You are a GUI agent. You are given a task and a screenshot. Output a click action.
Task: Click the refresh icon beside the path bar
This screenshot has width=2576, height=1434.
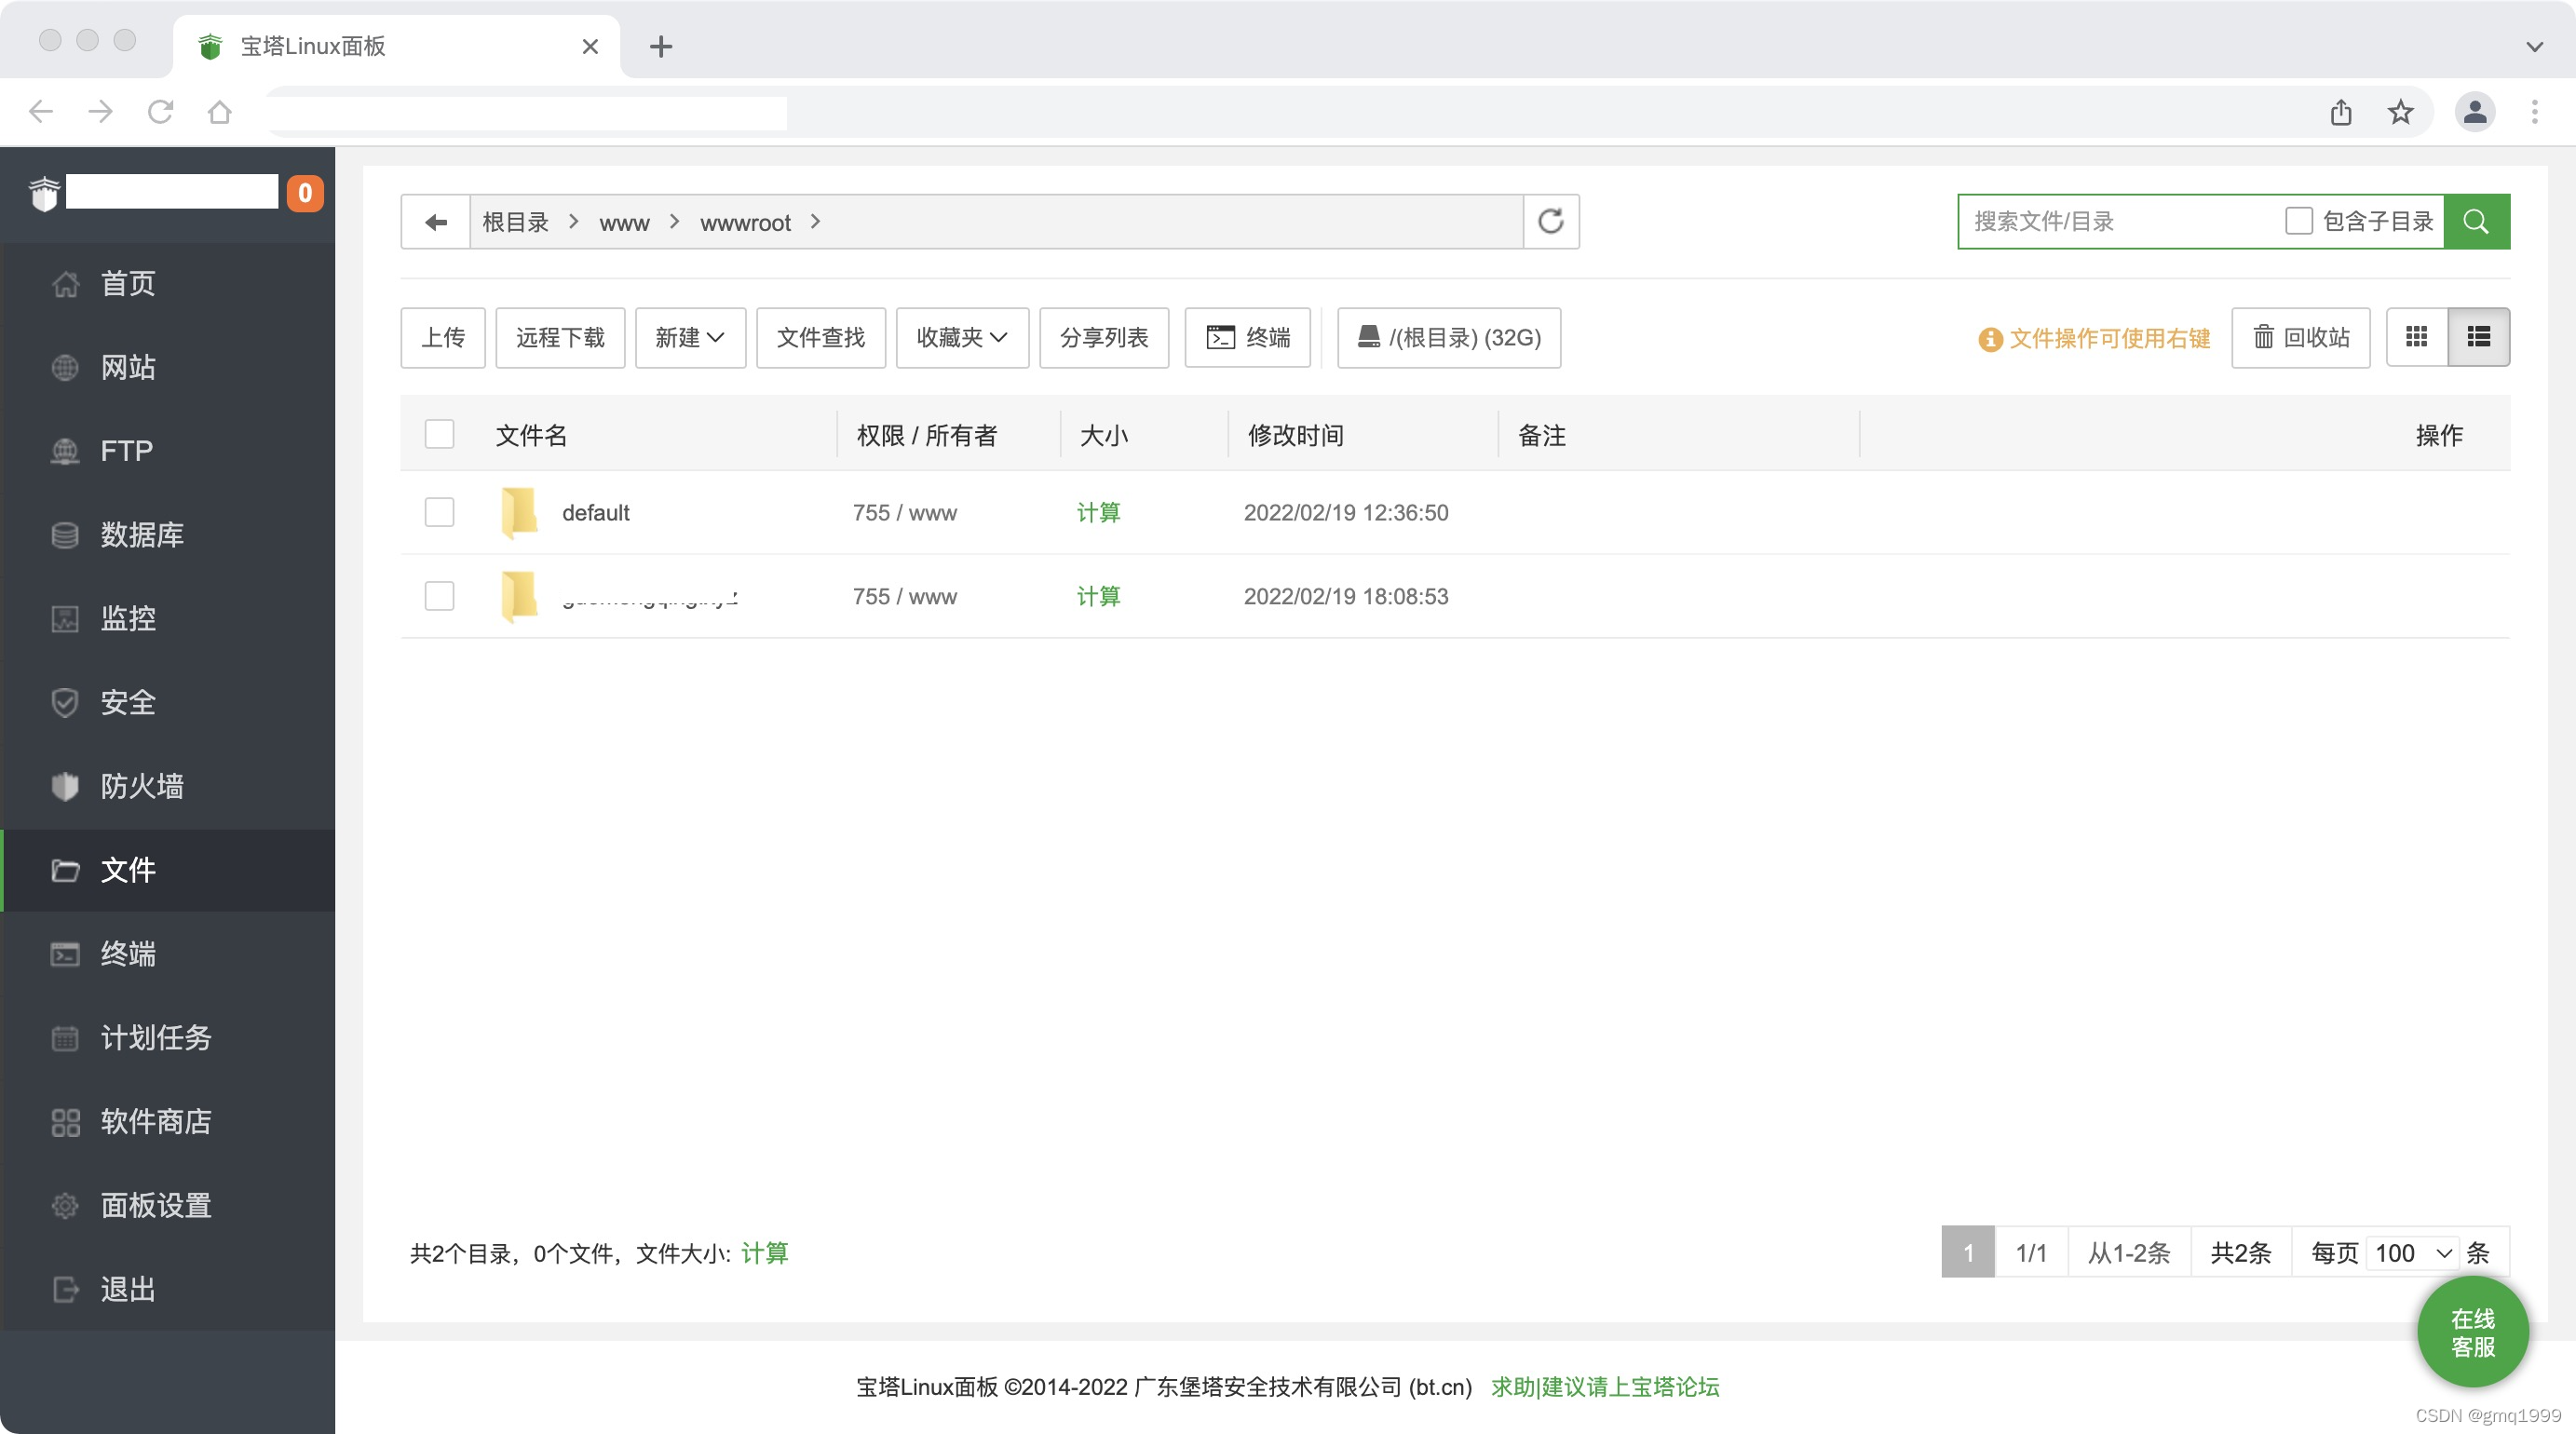click(x=1550, y=221)
